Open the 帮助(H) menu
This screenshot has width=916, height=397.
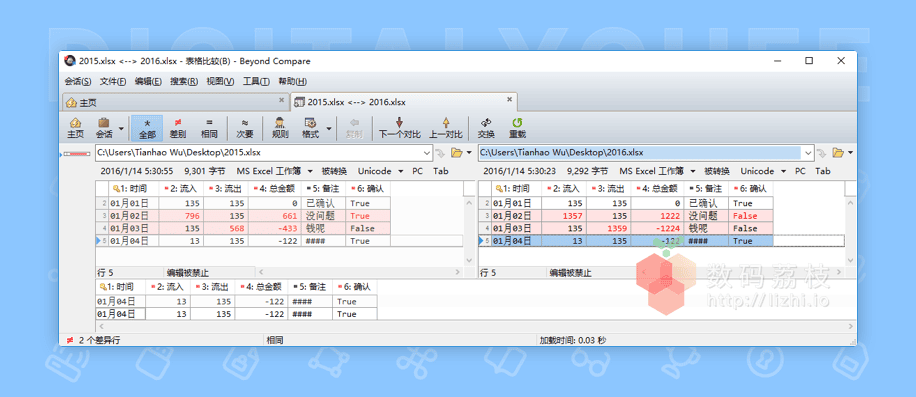[292, 81]
